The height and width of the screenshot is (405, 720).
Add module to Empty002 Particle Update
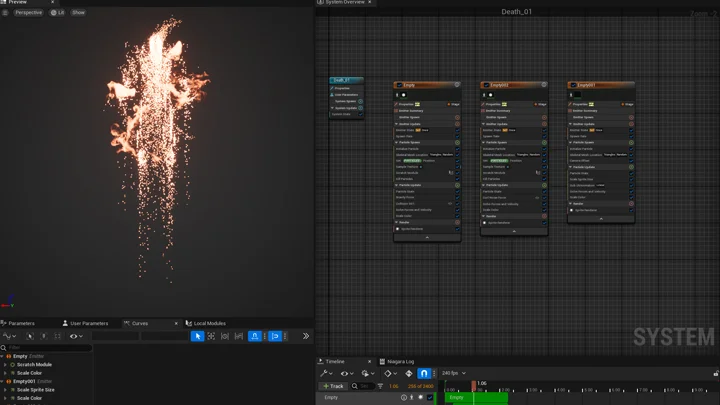tap(544, 185)
